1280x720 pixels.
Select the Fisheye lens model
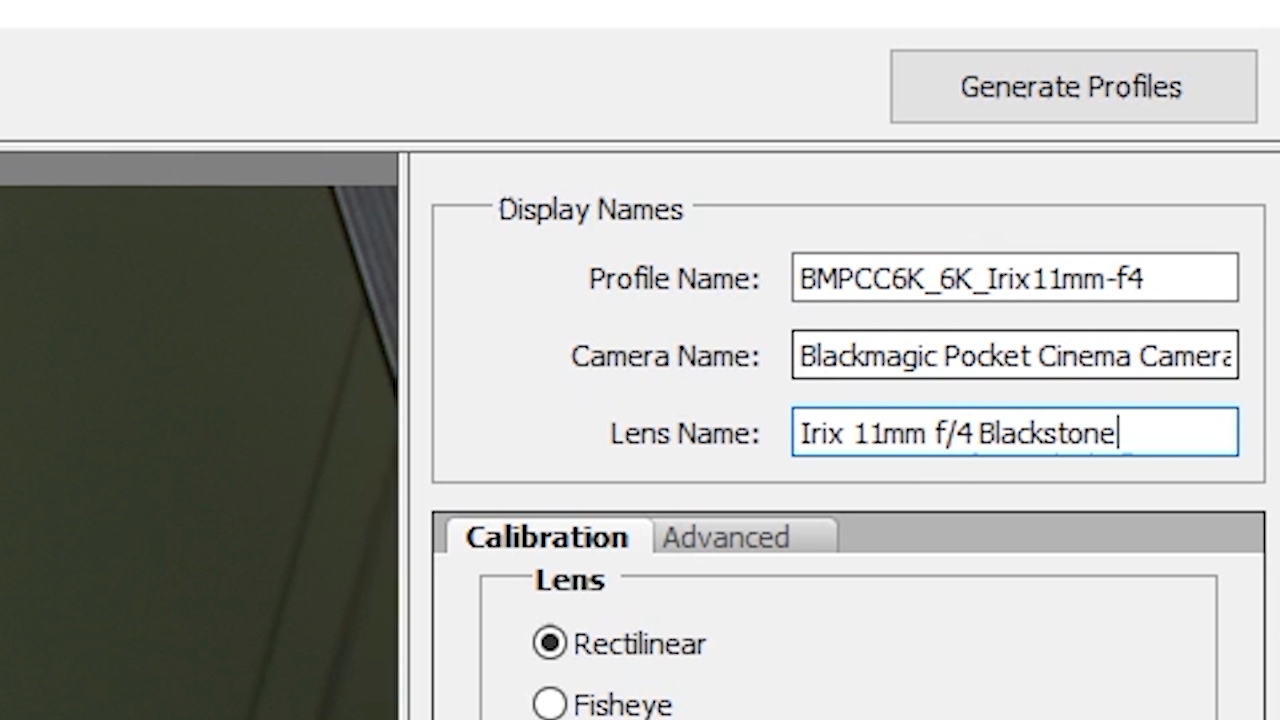(549, 703)
